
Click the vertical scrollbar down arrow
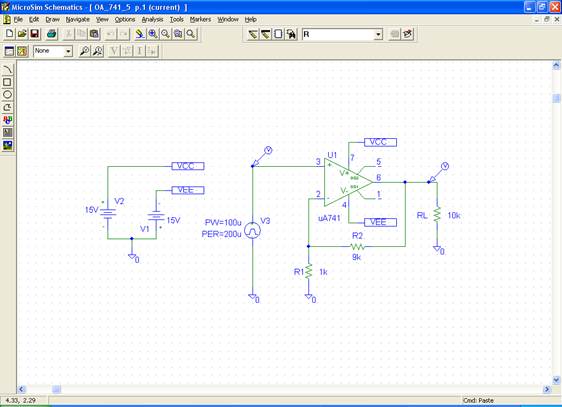[556, 380]
